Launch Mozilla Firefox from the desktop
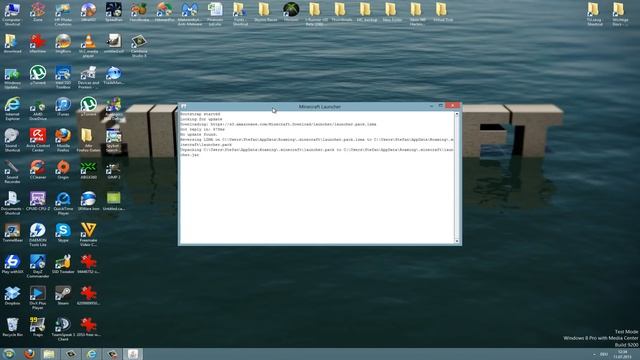 pos(63,140)
